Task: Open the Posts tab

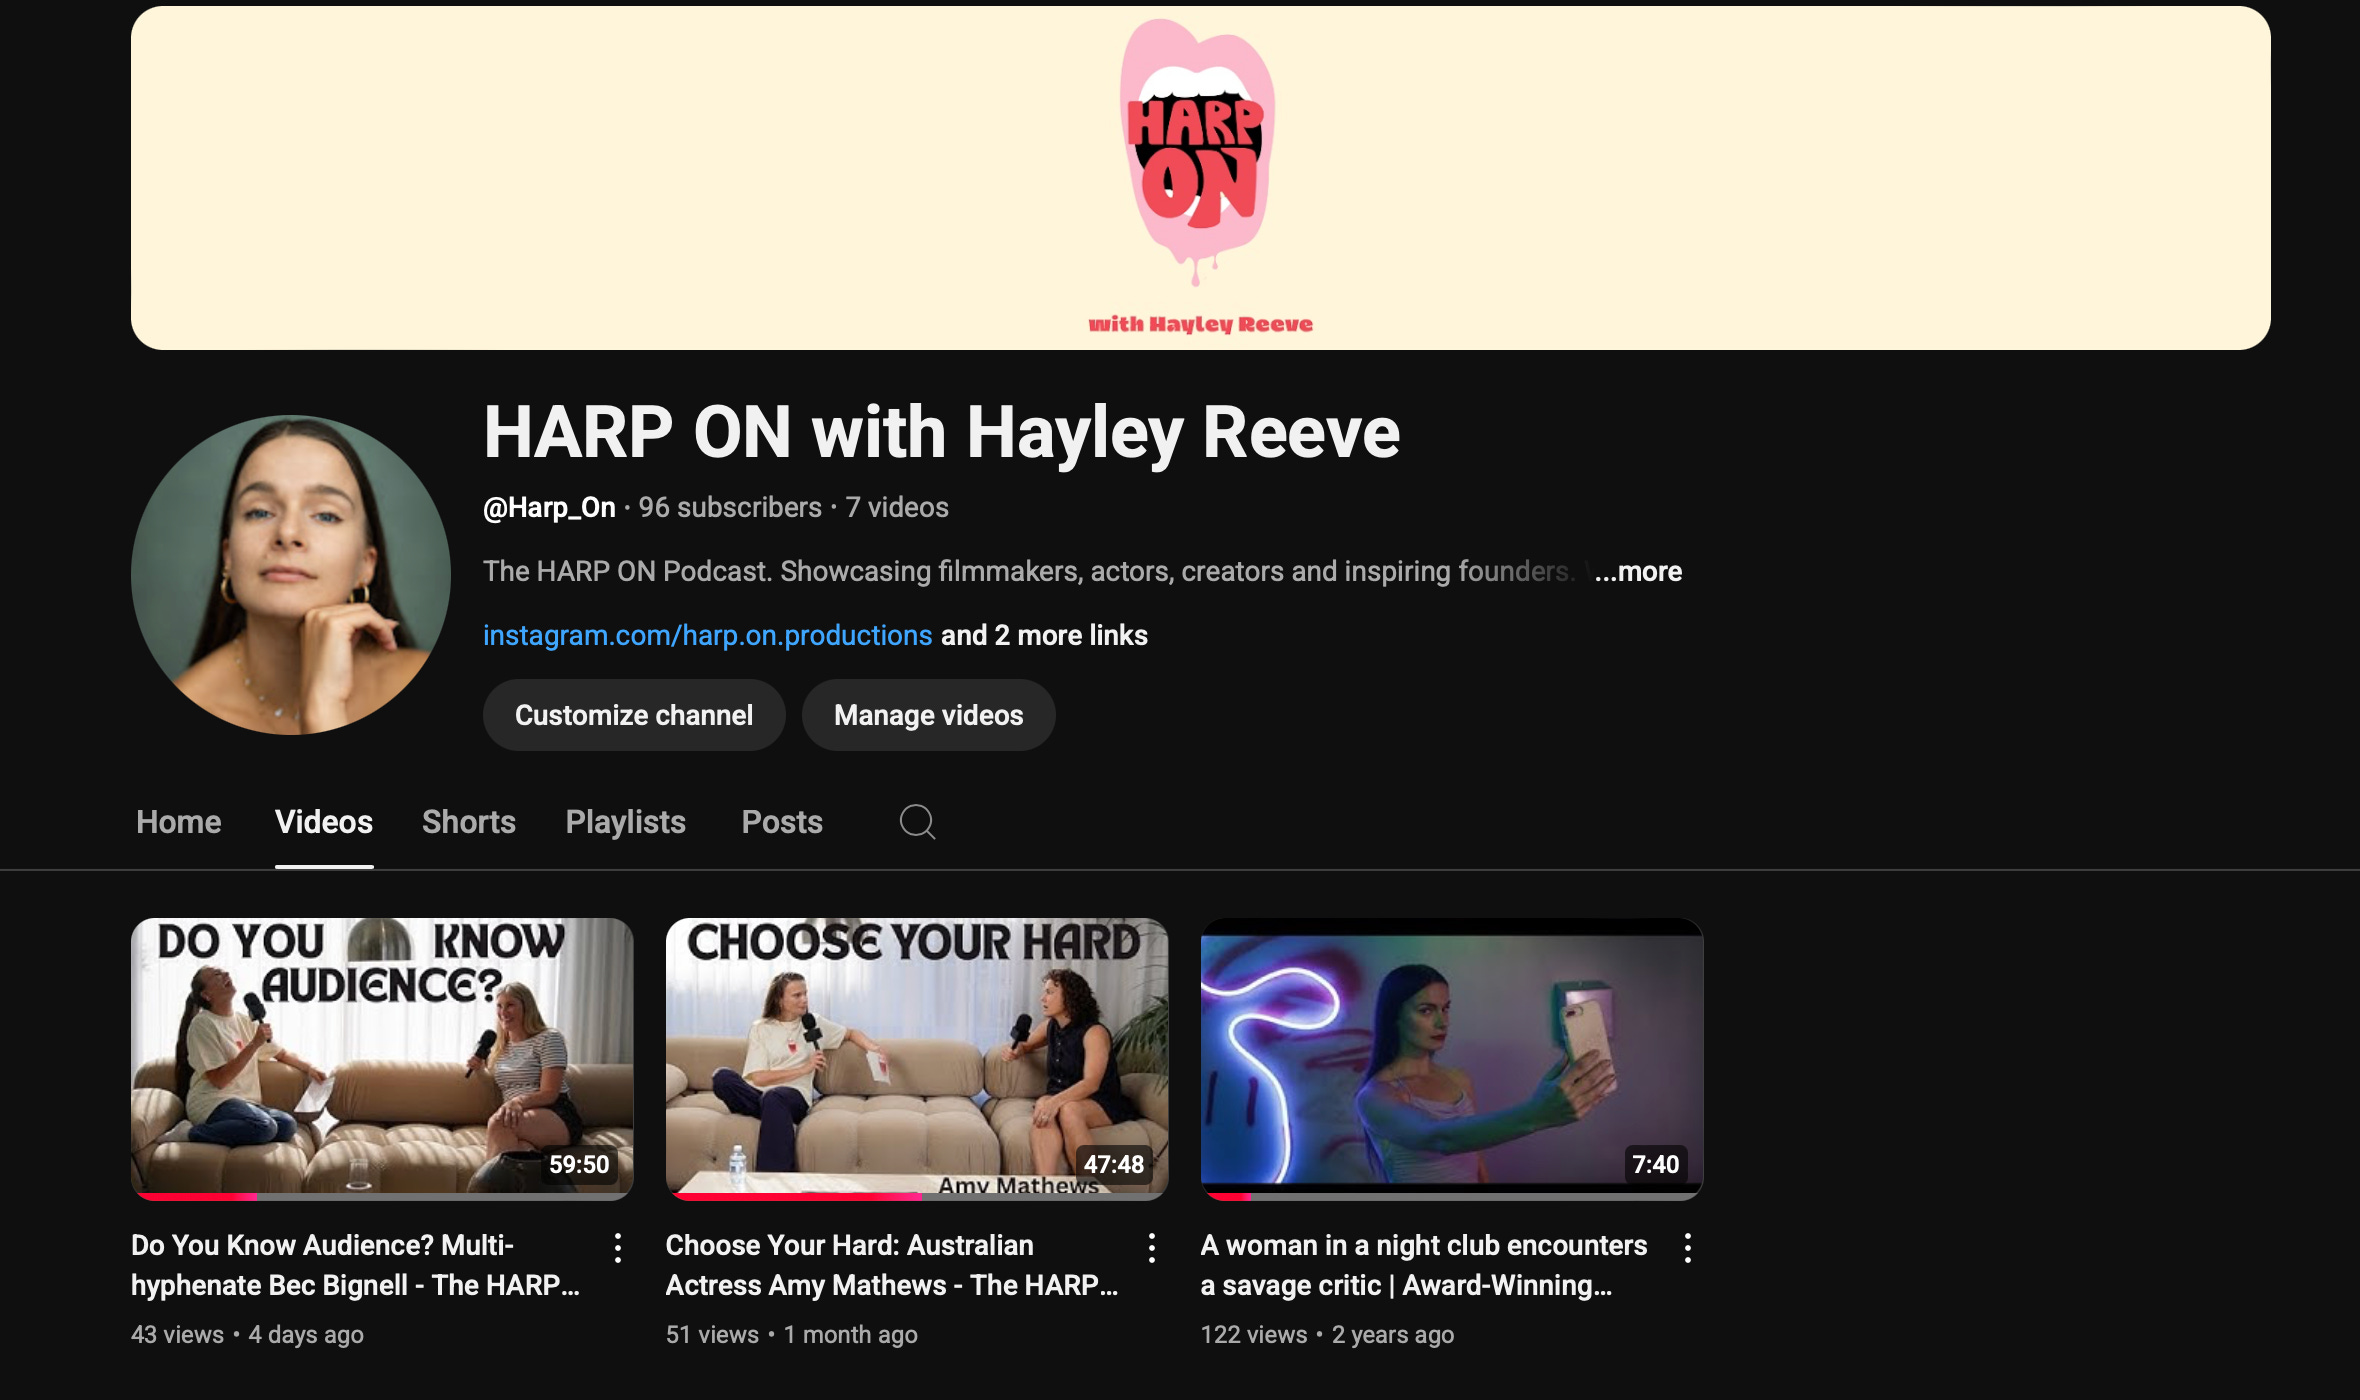Action: pyautogui.click(x=782, y=822)
